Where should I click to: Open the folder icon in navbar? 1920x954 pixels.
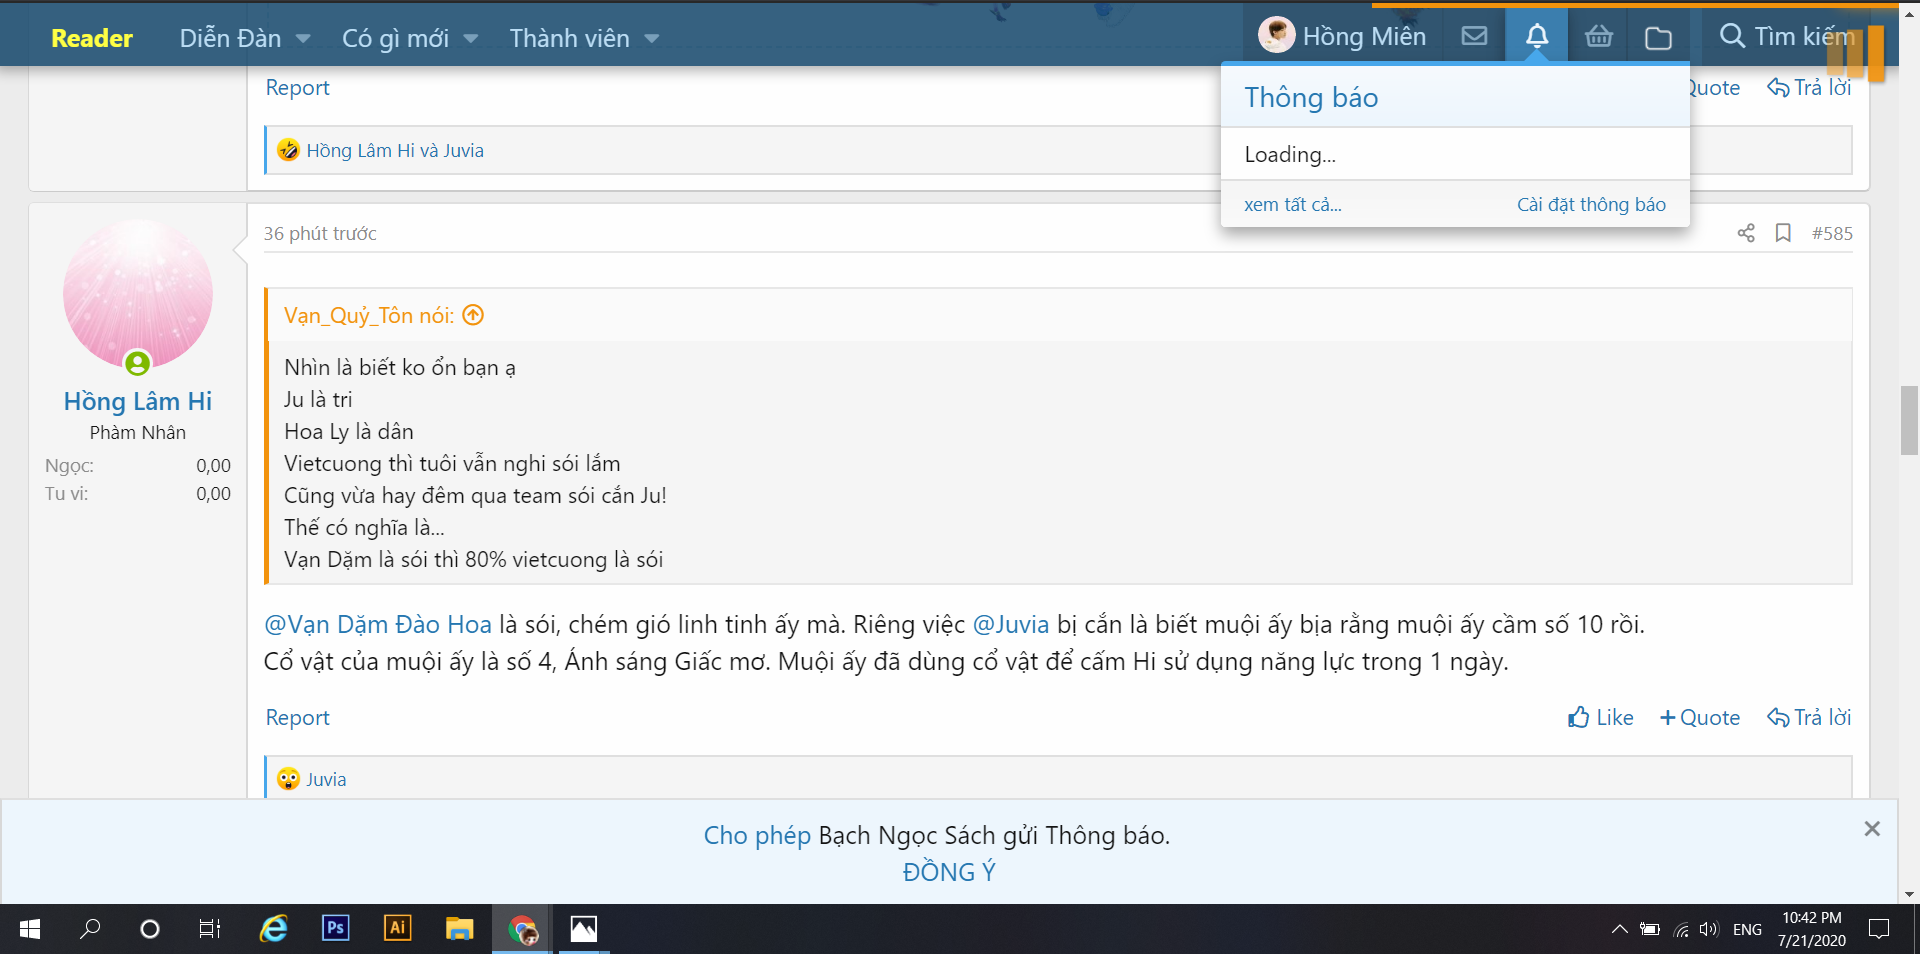point(1658,38)
